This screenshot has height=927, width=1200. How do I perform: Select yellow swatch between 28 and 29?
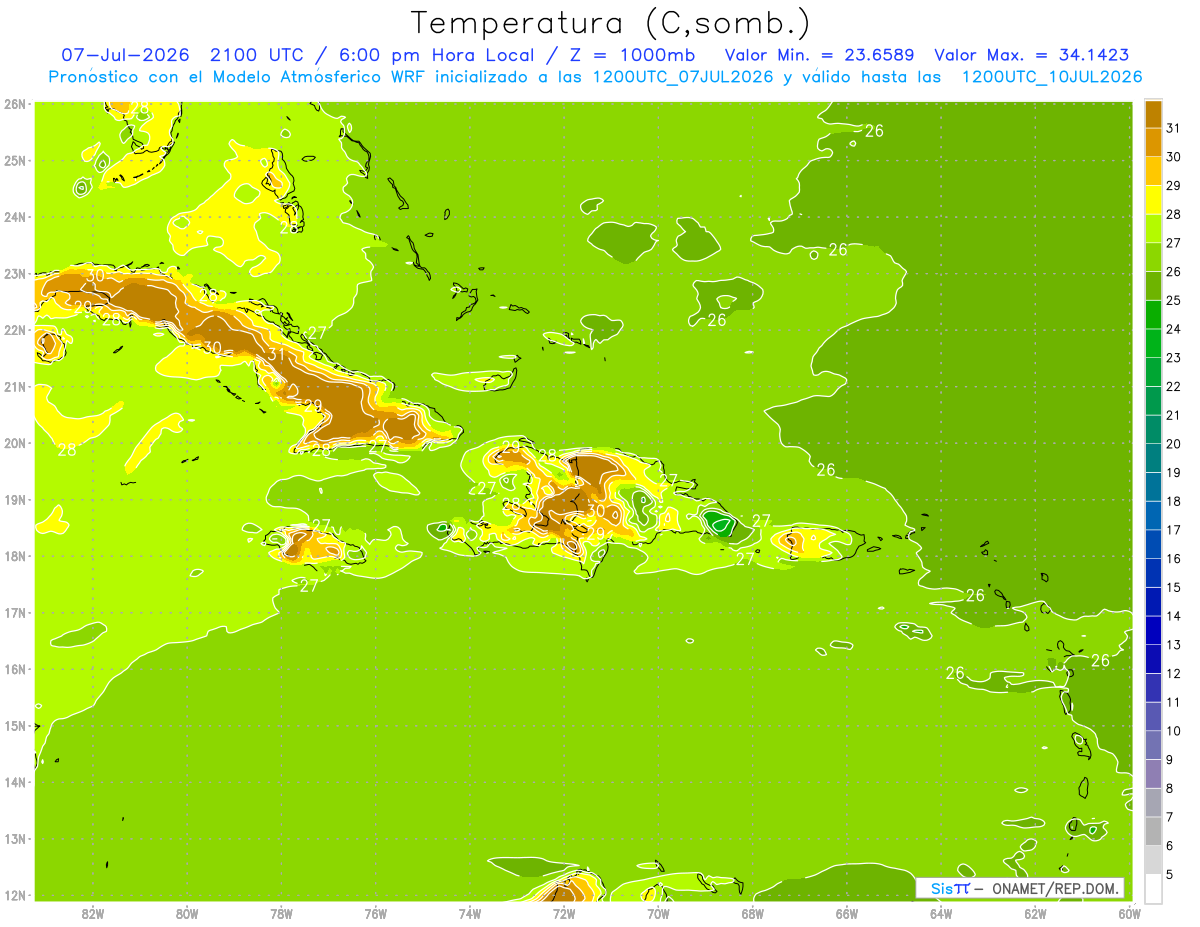[x=1153, y=199]
